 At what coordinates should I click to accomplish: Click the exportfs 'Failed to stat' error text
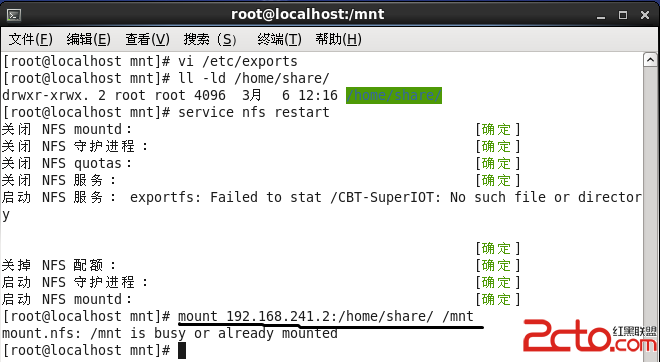[x=385, y=197]
